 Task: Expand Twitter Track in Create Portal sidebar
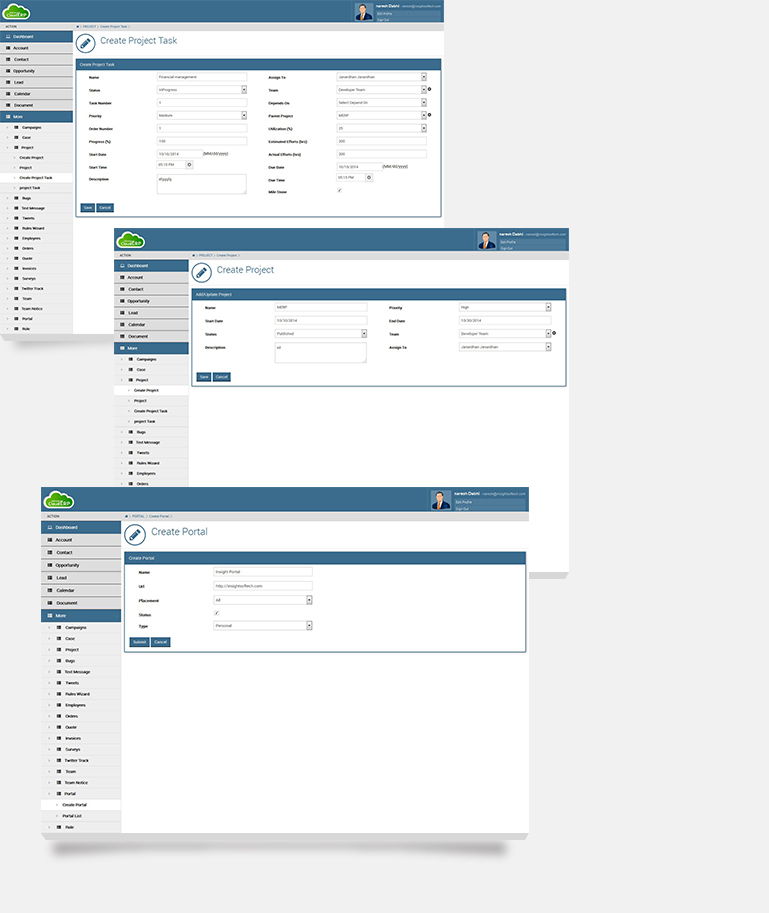(81, 760)
